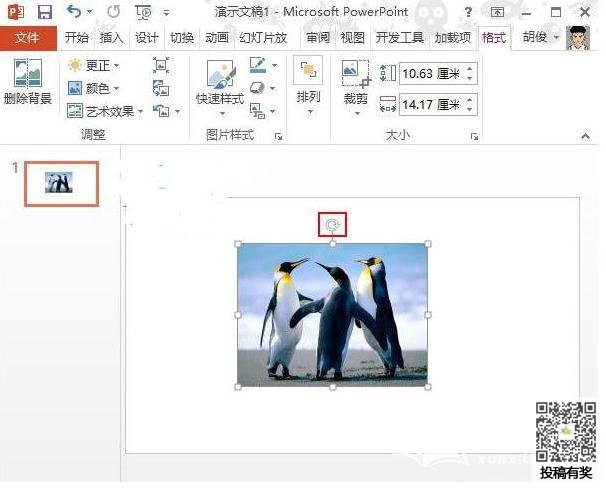Open the Picture Styles dialog launcher
The height and width of the screenshot is (488, 606).
(278, 135)
